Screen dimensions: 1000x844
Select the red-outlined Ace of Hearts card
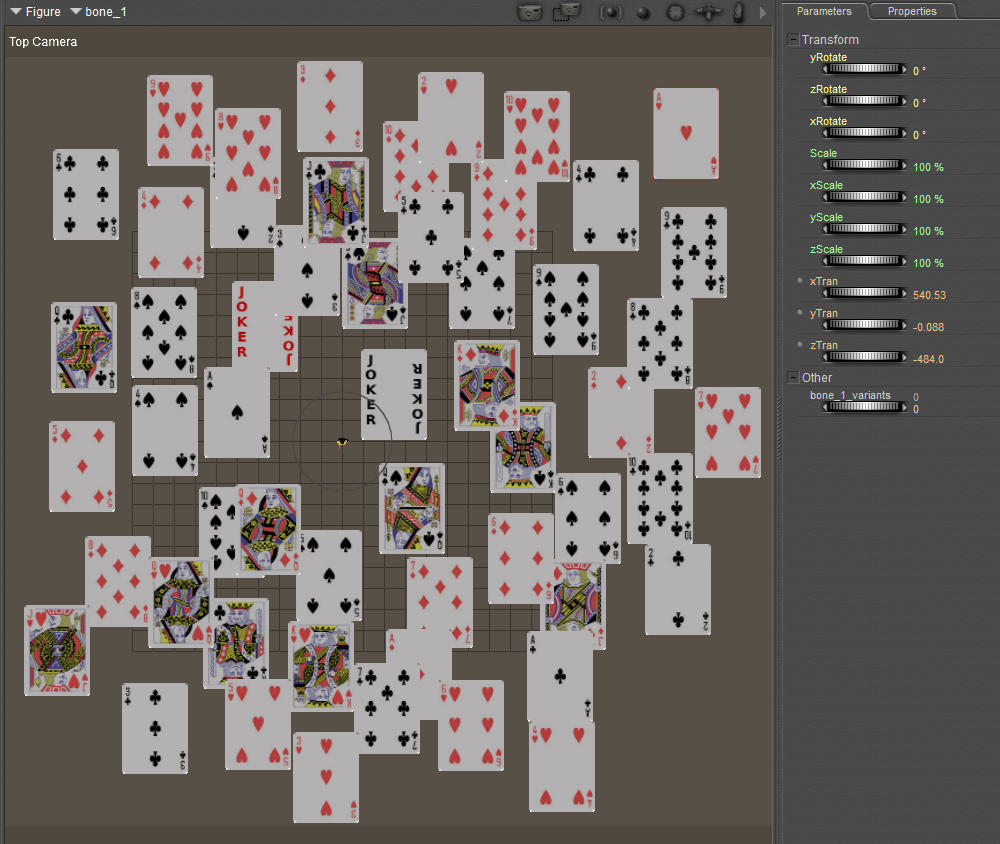[686, 133]
